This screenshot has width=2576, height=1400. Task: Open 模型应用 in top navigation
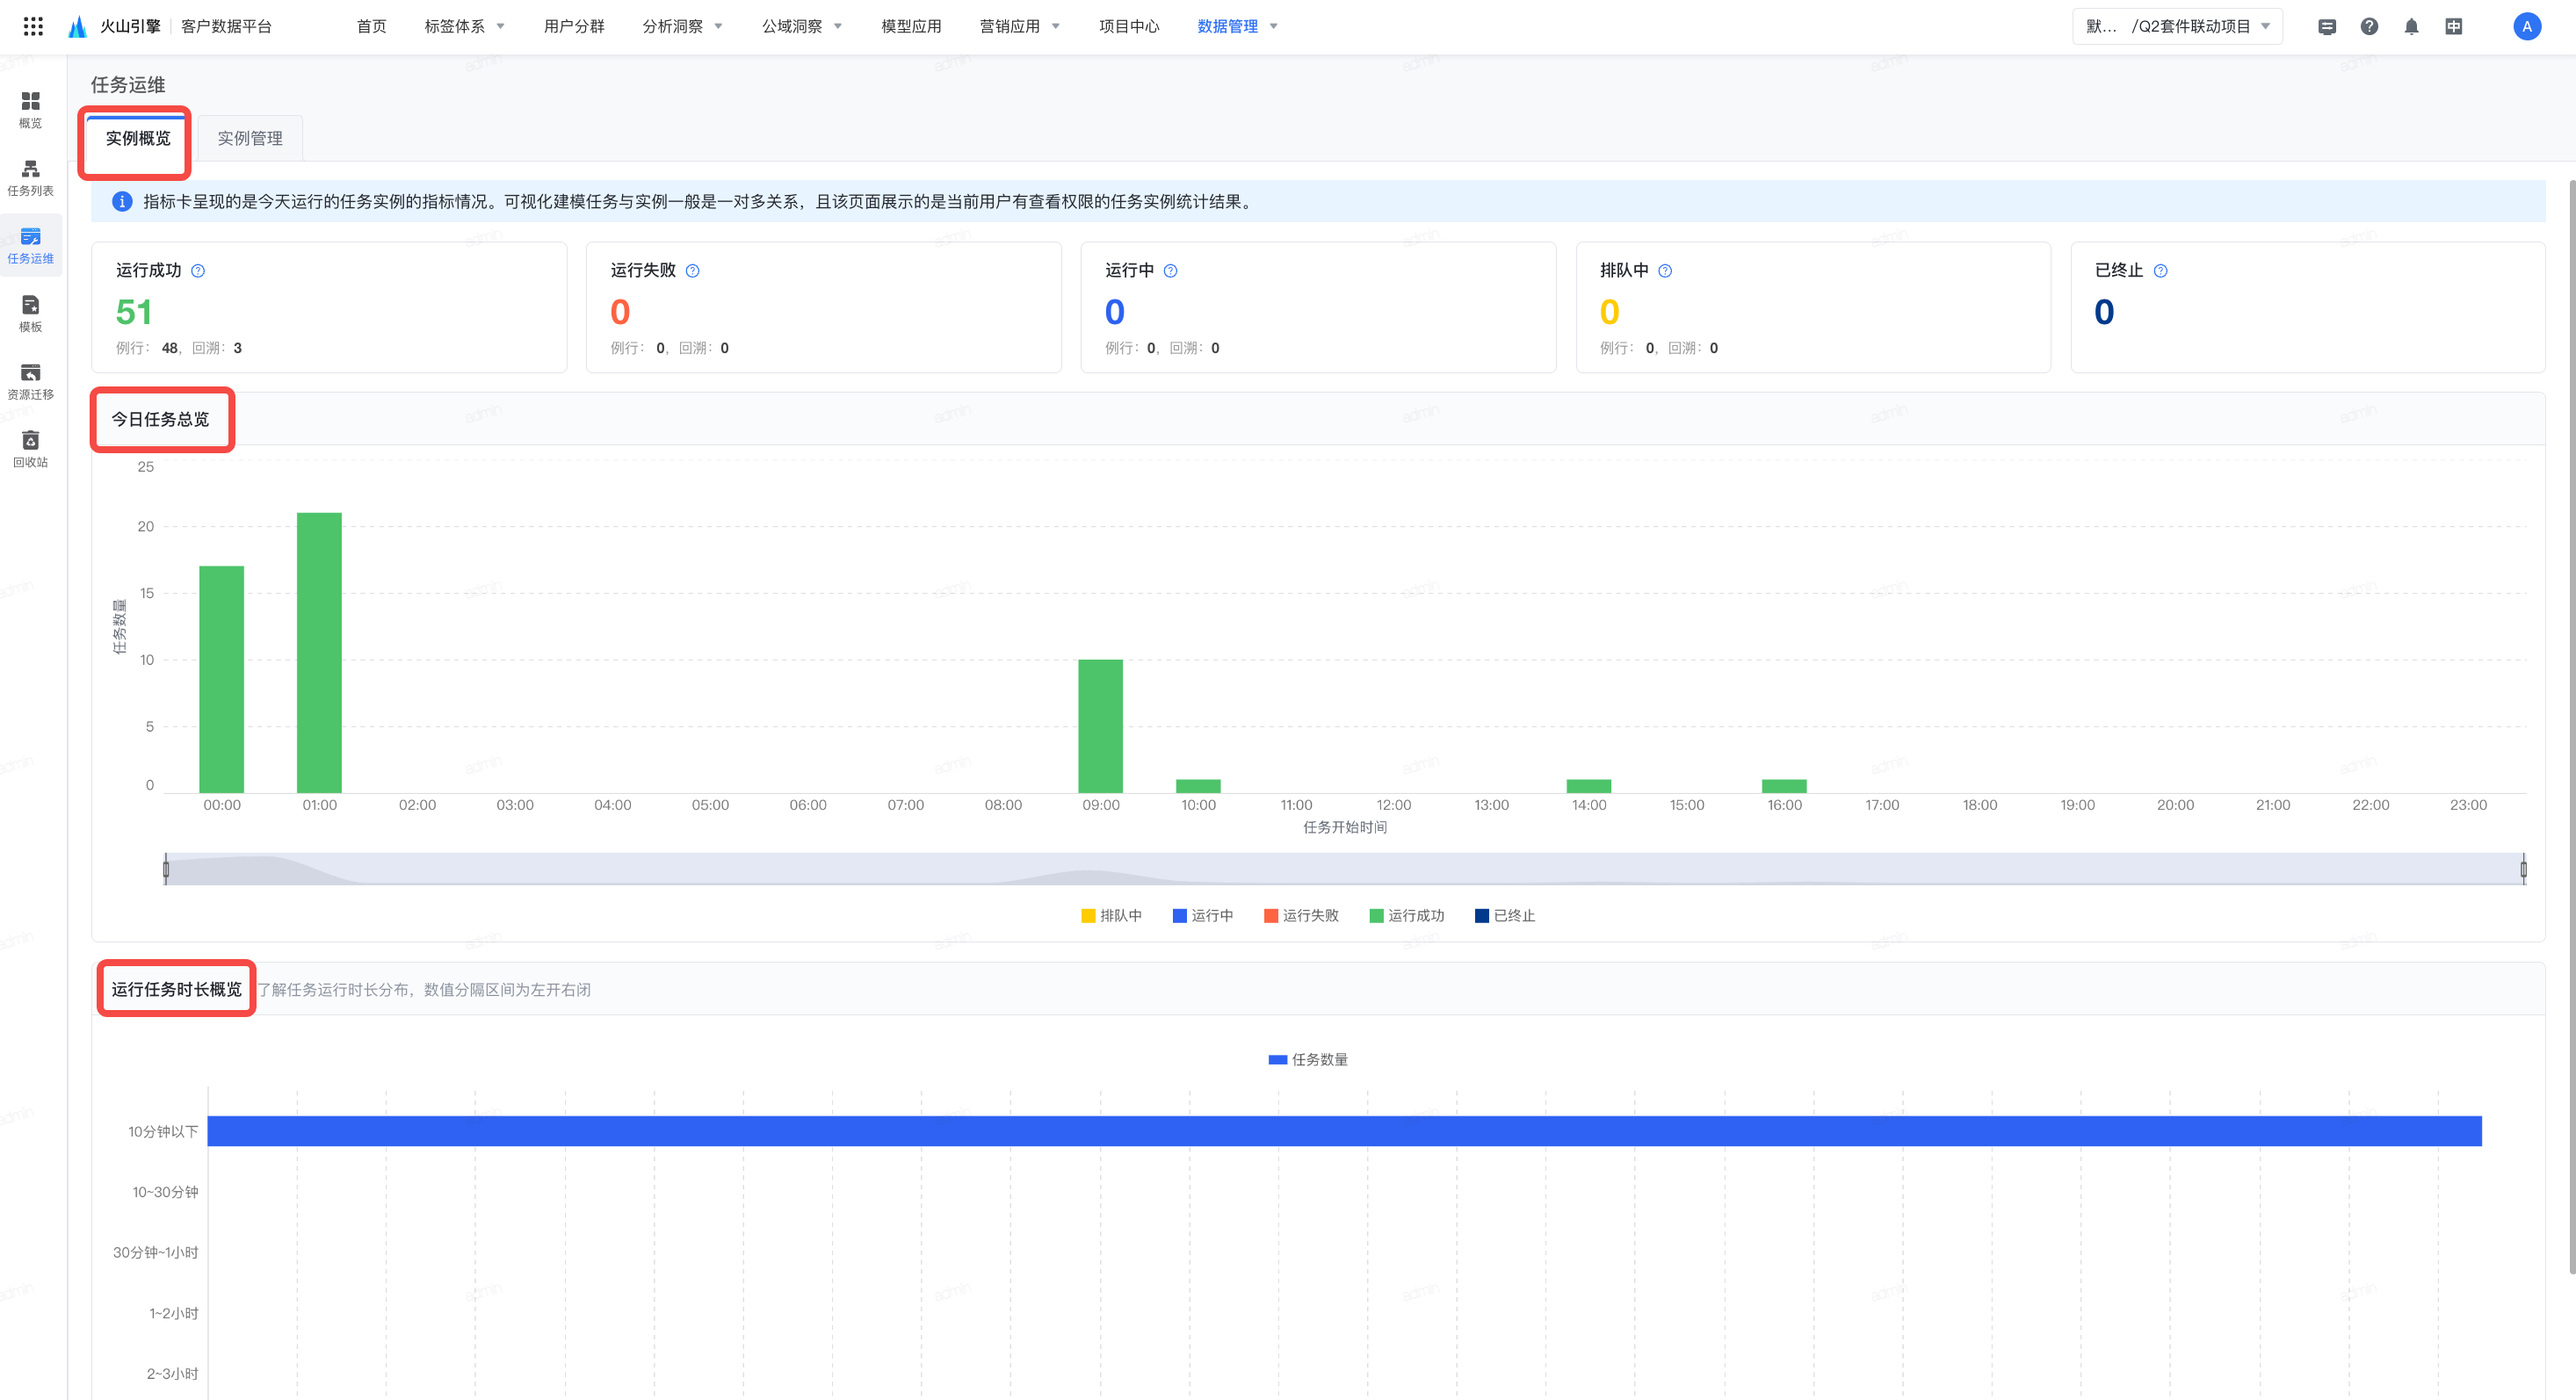click(911, 27)
